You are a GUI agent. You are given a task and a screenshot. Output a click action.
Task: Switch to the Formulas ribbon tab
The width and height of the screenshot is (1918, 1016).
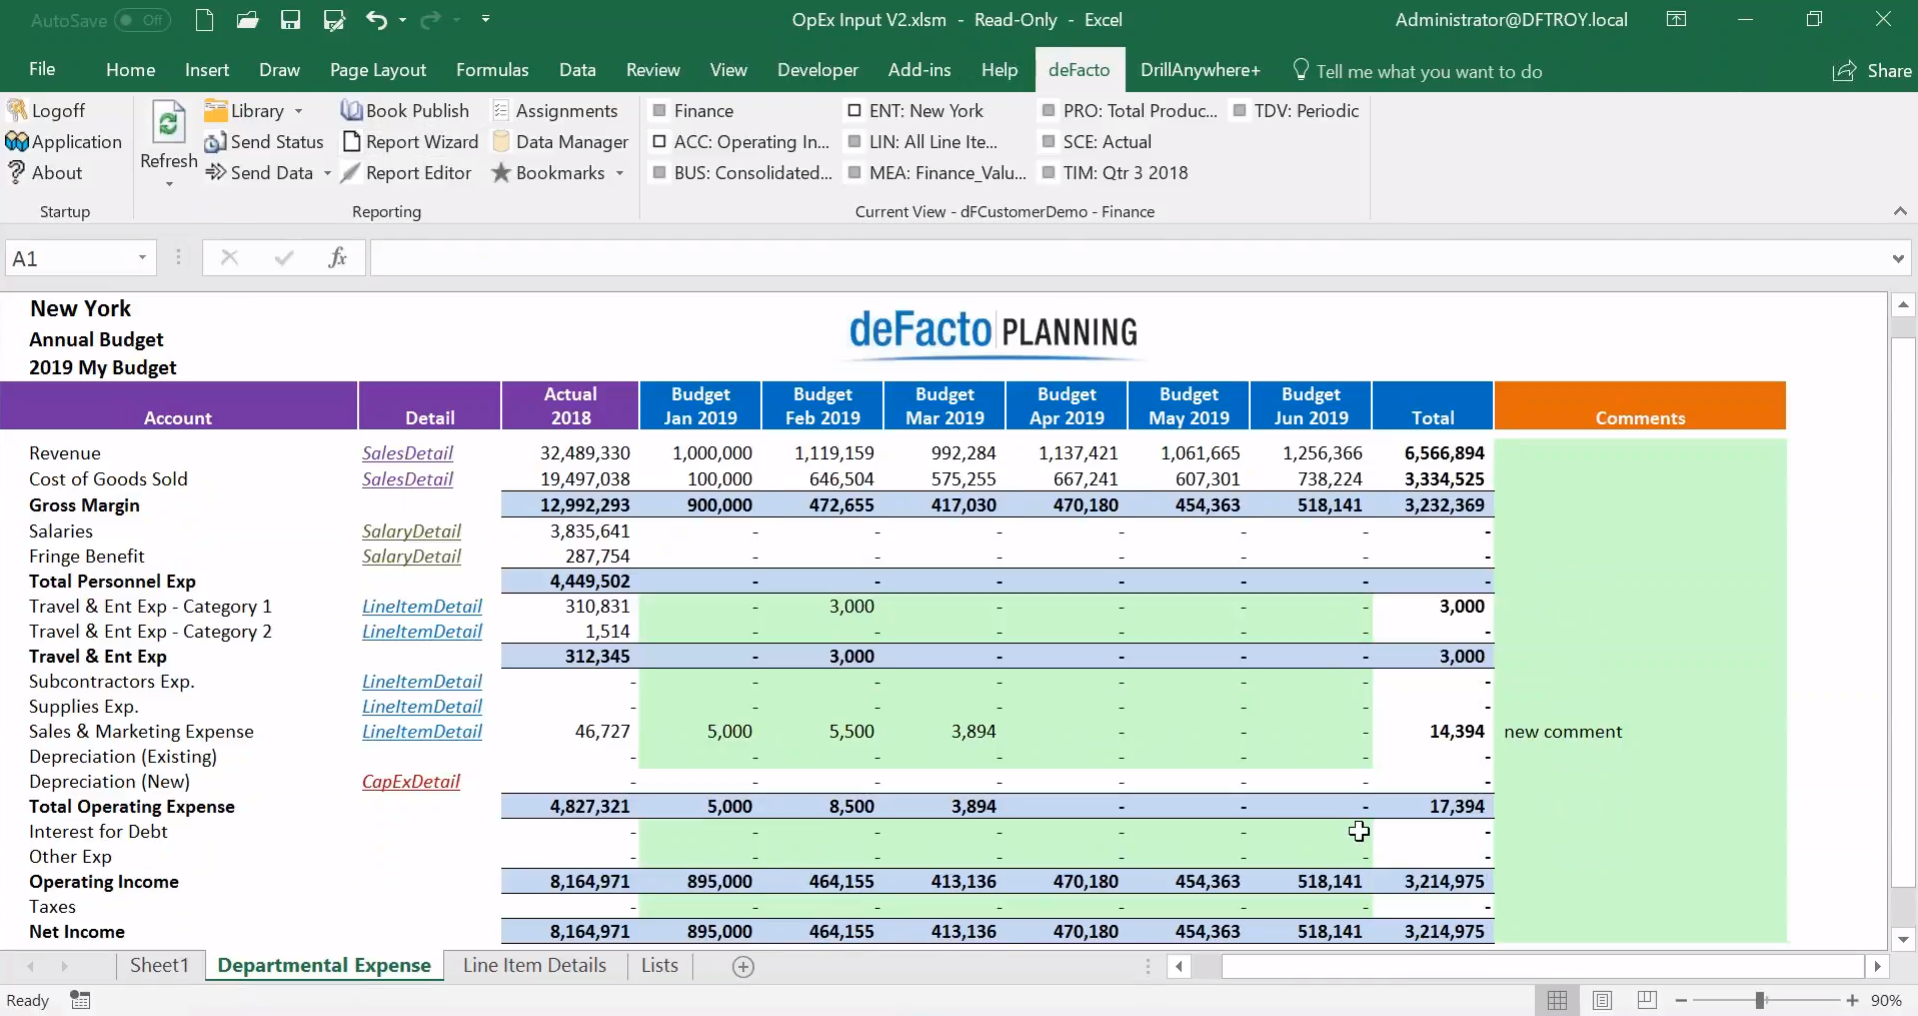[x=491, y=70]
